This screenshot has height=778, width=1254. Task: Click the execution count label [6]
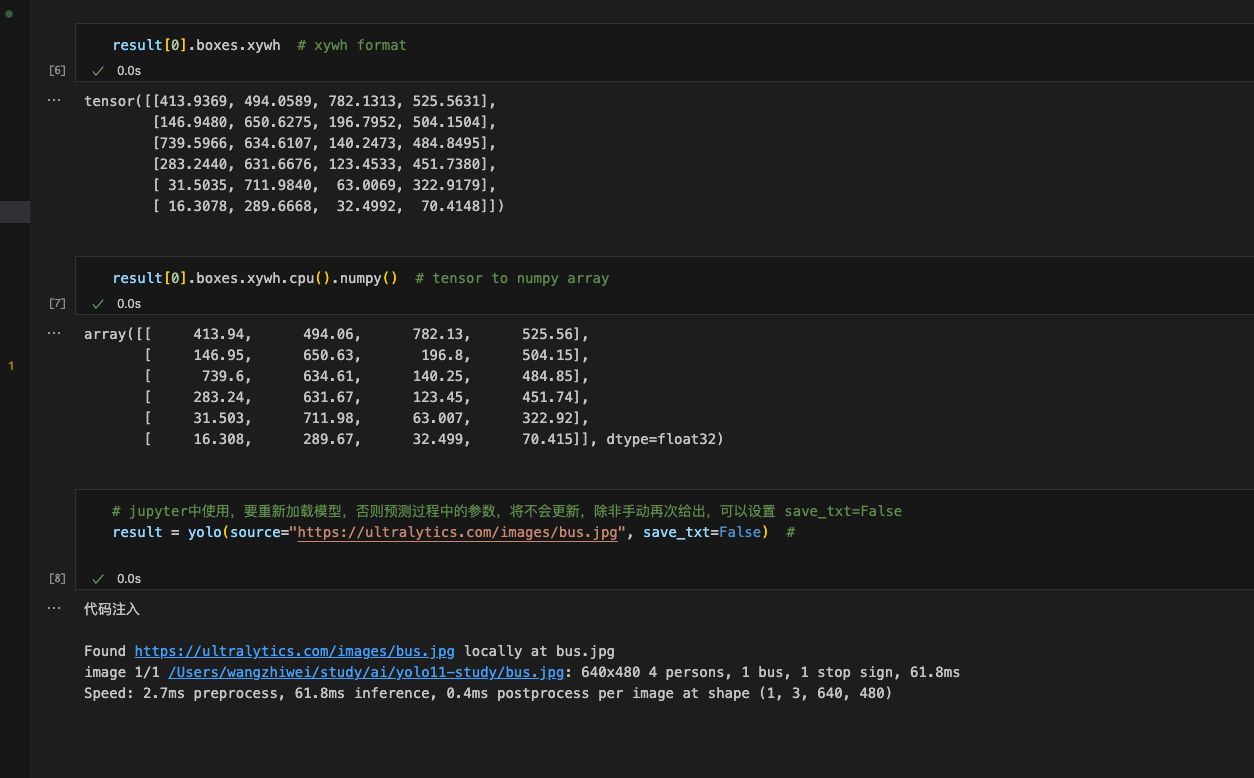[57, 71]
